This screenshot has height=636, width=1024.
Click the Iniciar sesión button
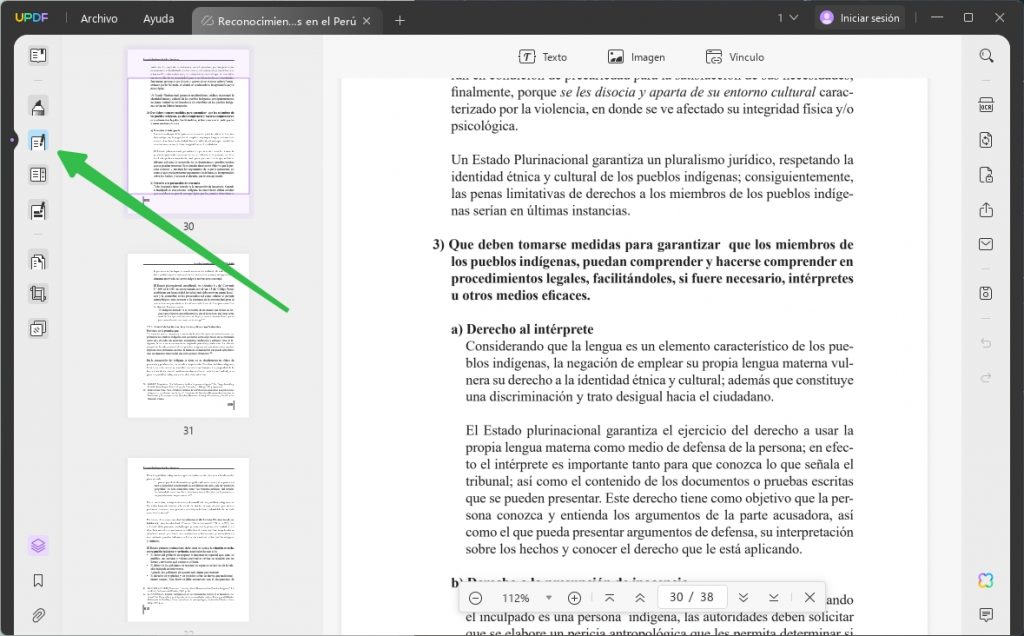click(862, 17)
